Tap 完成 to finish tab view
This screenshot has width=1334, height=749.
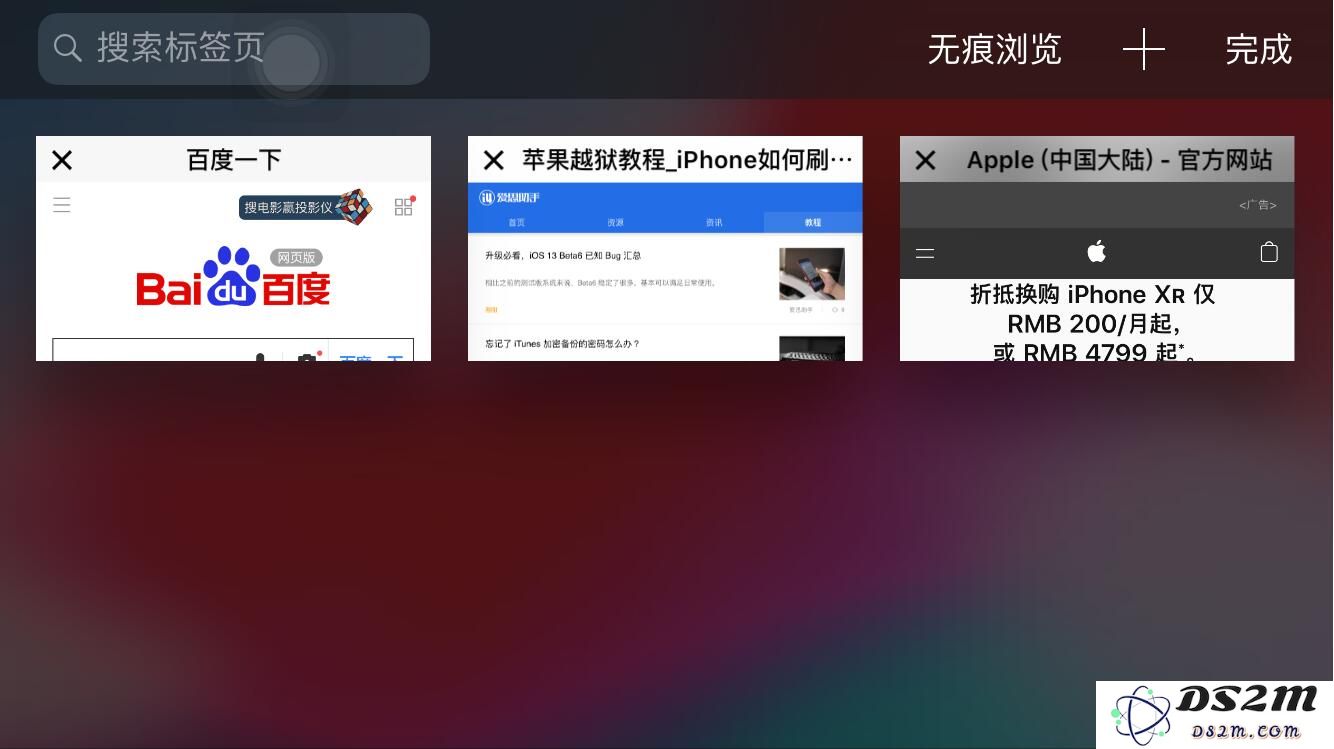pos(1259,49)
